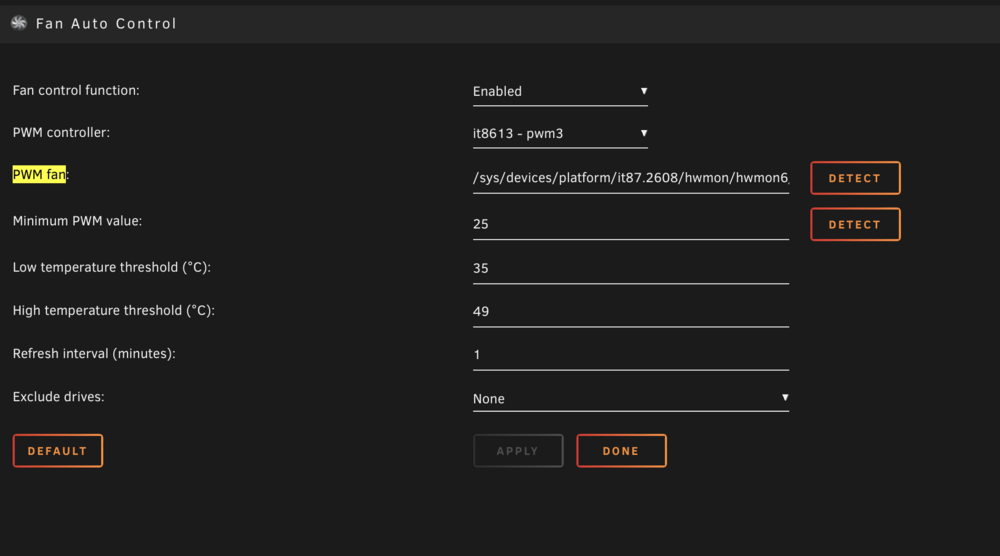Click the Low temperature threshold label

pos(112,267)
